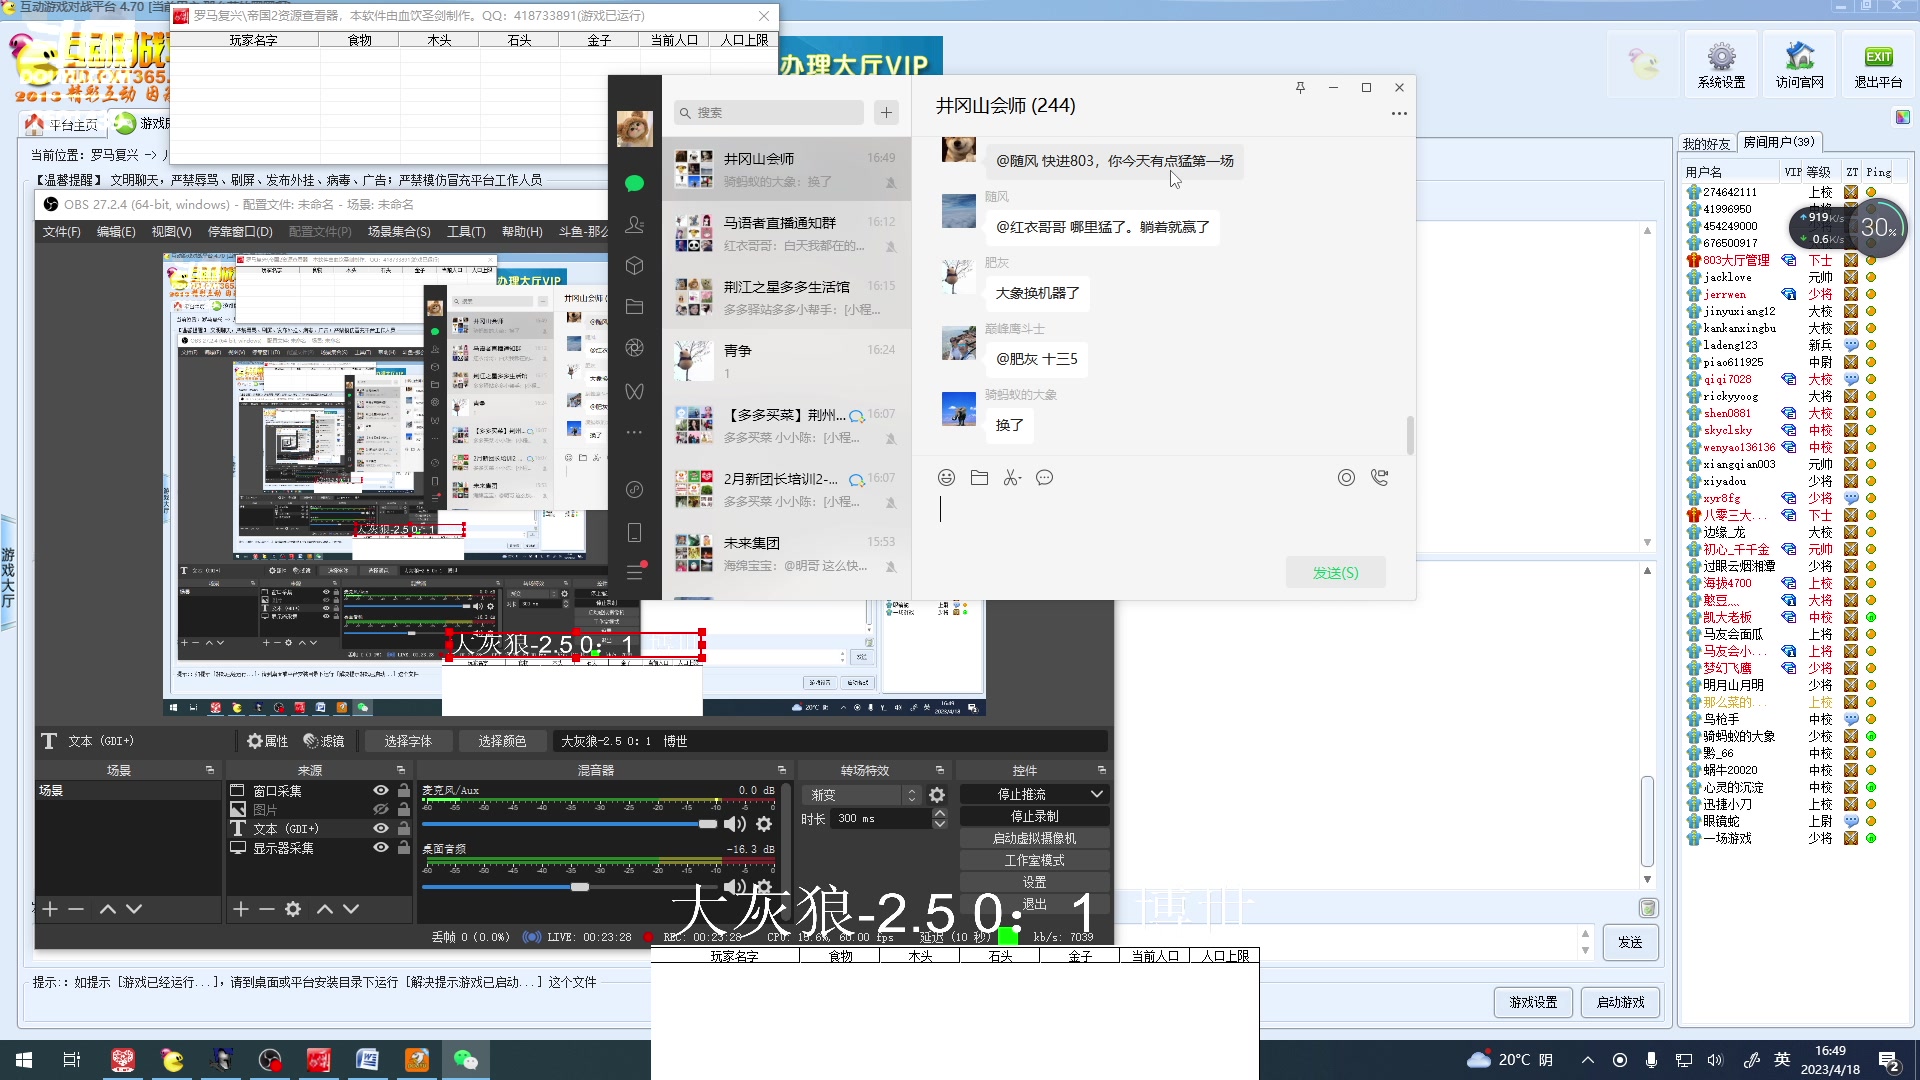
Task: Pop out OBS 控件 dock panel
Action: click(1102, 770)
